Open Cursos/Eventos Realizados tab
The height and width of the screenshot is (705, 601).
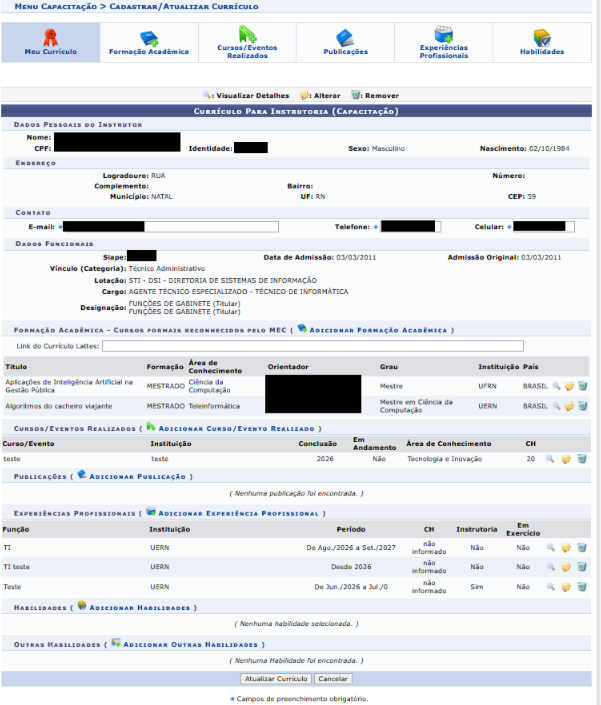(247, 43)
